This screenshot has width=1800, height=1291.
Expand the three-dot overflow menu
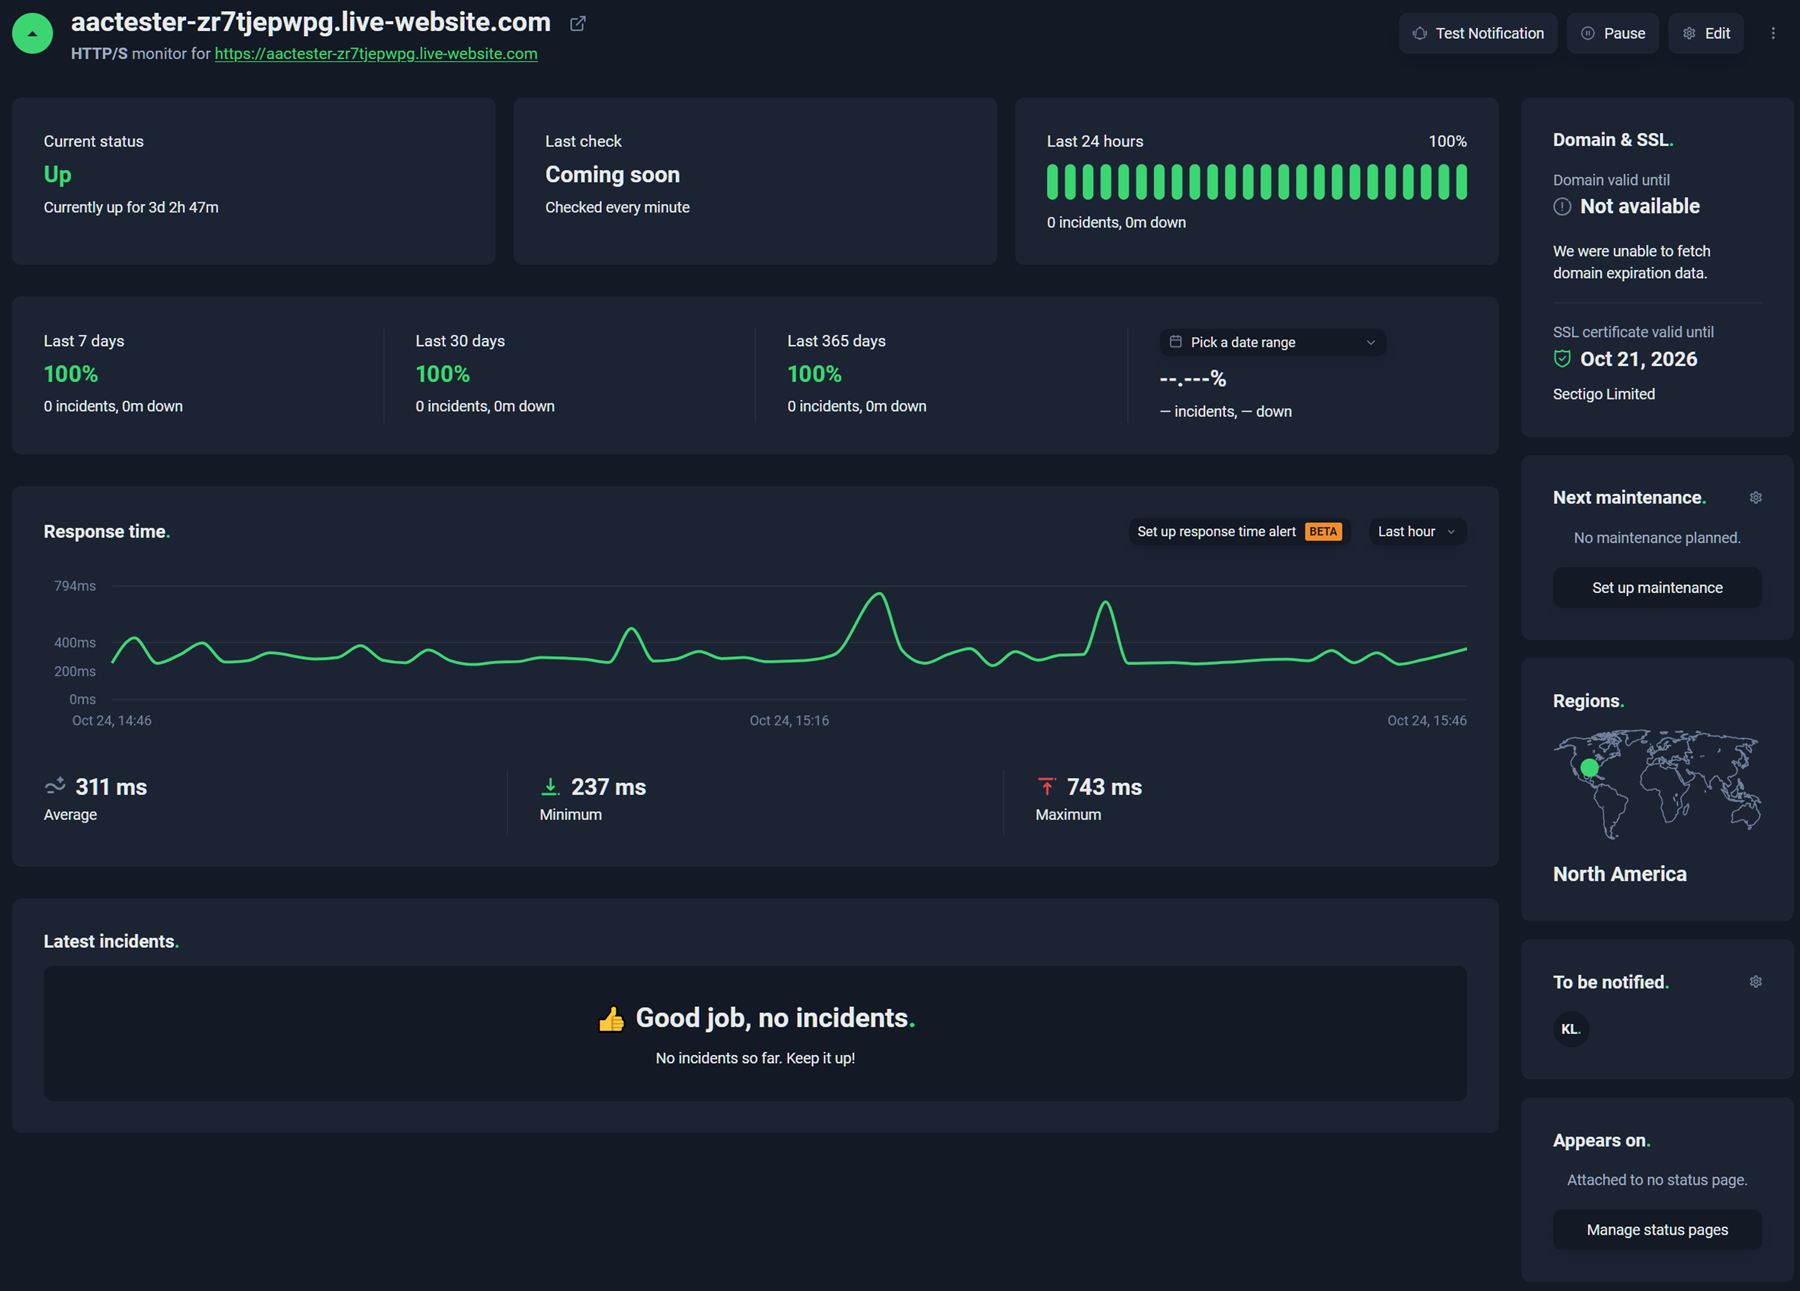click(1773, 33)
